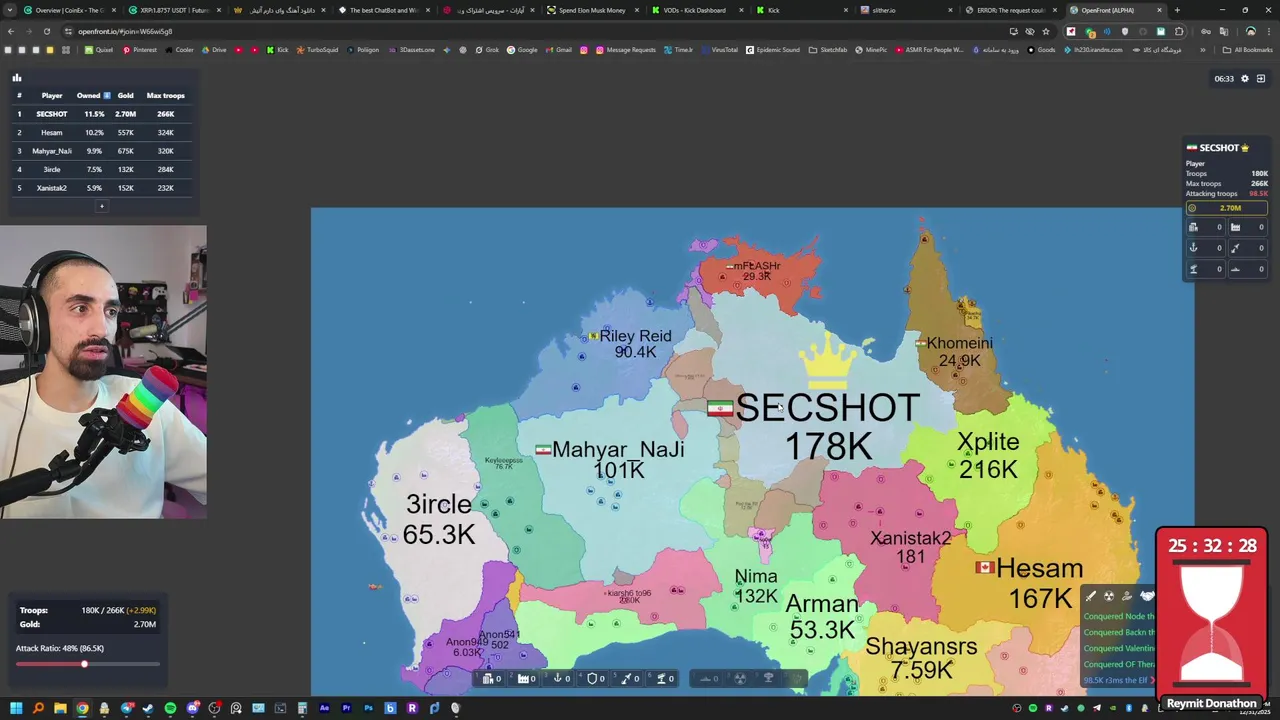Click Riley Reid 90.4K territory label
Screen dimensions: 1280x720
pos(635,343)
